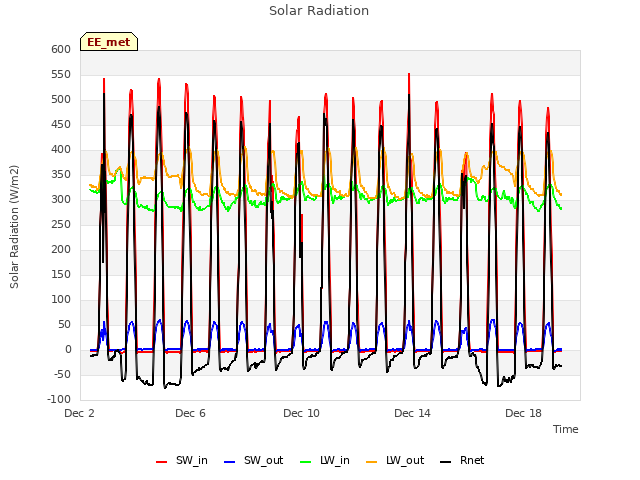Click the -50 y-axis tick label
640x480 pixels.
(x=63, y=374)
